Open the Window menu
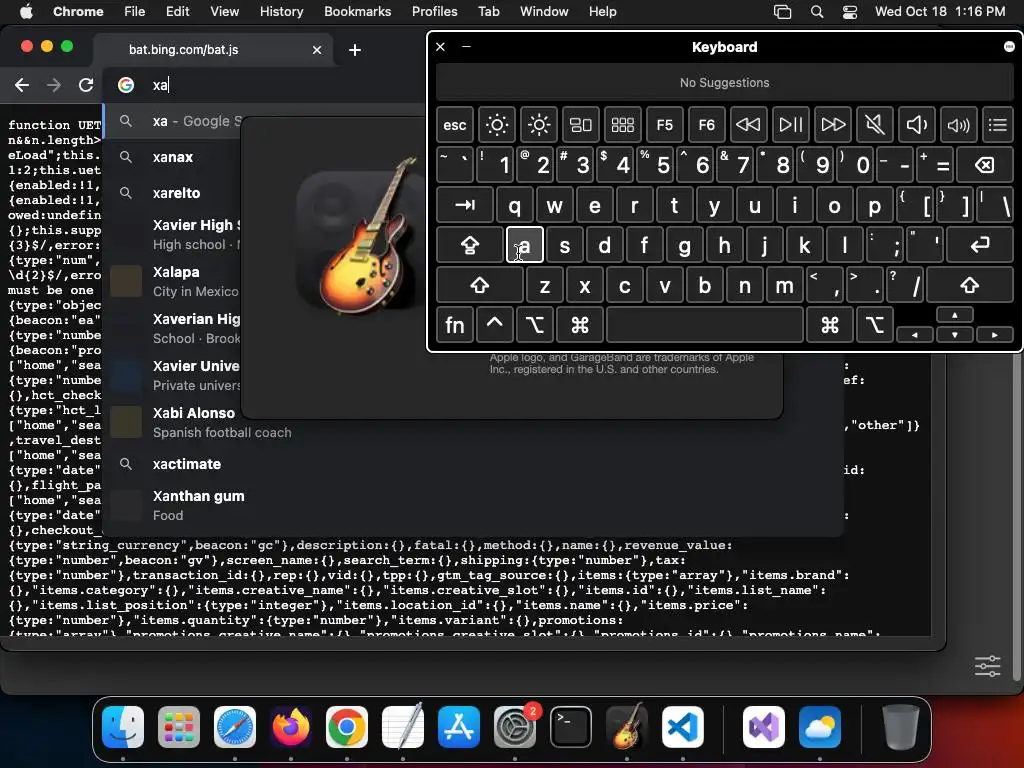 point(544,11)
